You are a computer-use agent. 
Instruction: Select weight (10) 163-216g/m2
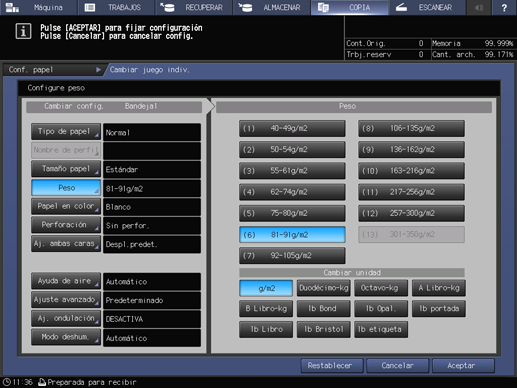411,171
